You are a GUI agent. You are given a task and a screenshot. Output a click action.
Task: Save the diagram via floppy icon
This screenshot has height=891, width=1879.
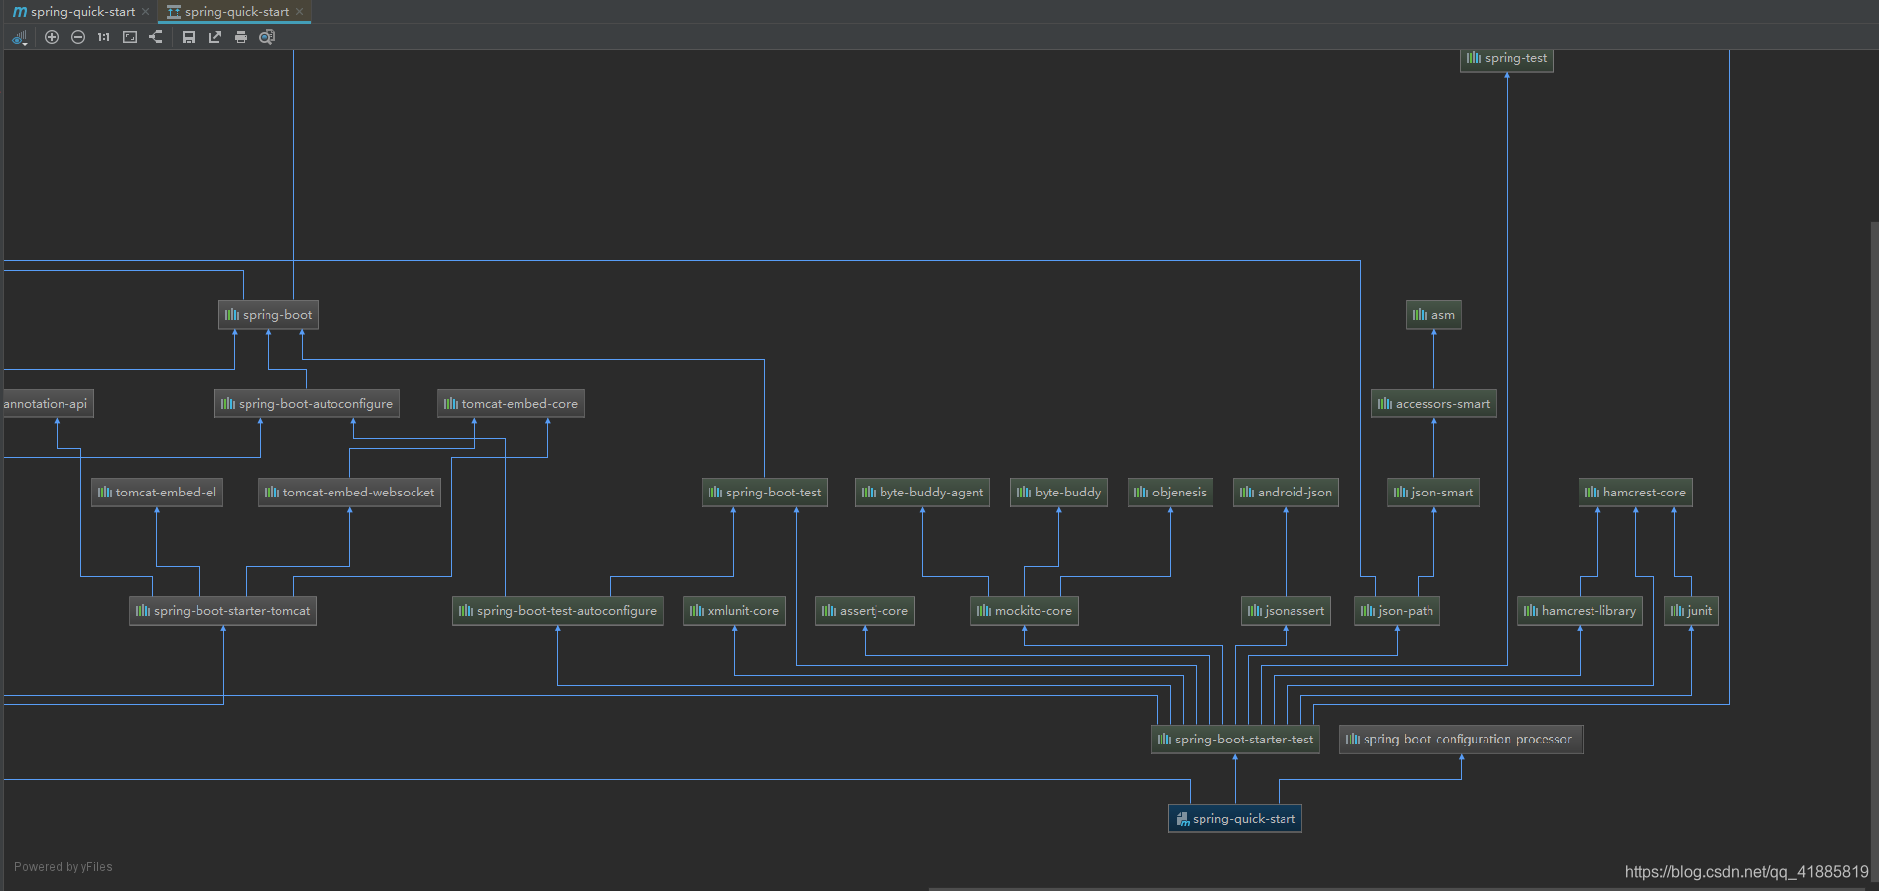(189, 37)
